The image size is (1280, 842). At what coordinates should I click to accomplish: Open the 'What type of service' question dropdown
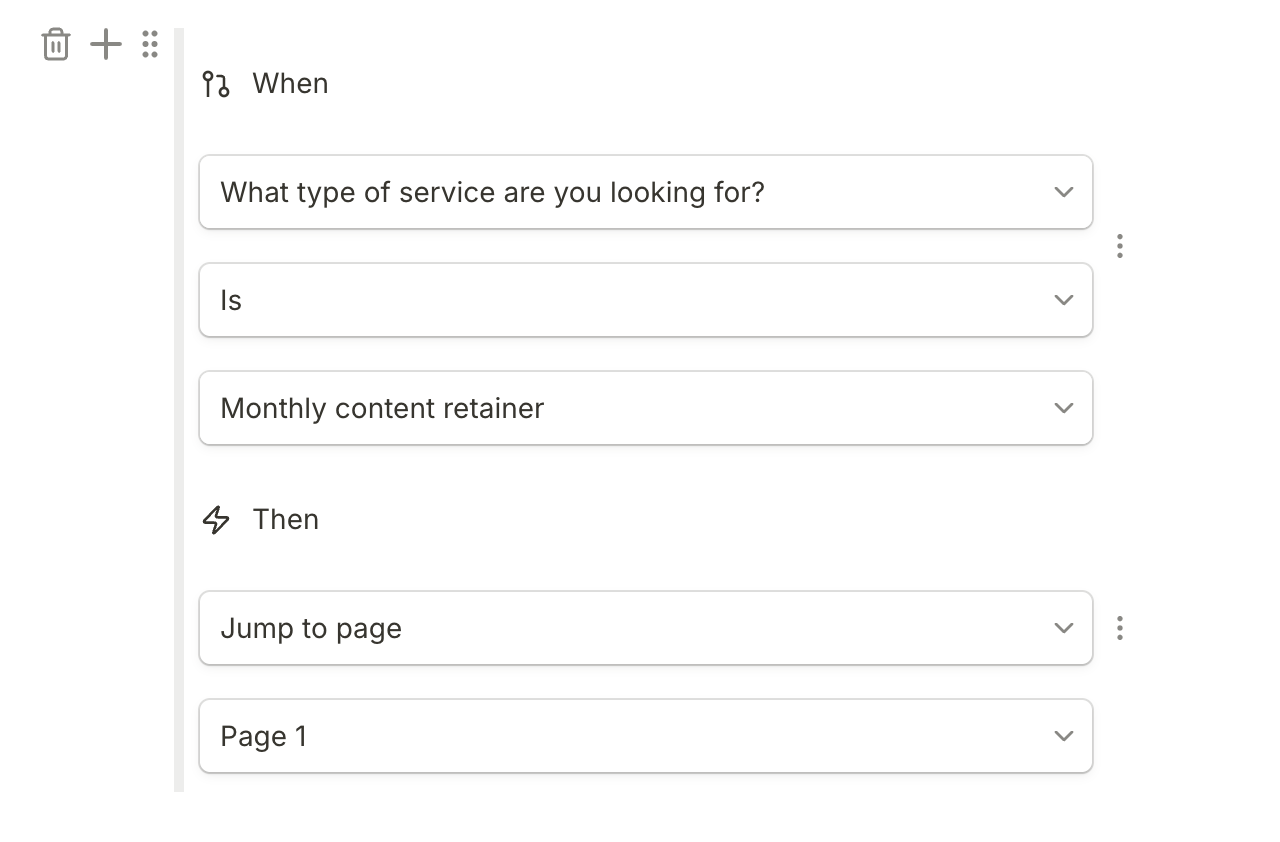pos(600,192)
